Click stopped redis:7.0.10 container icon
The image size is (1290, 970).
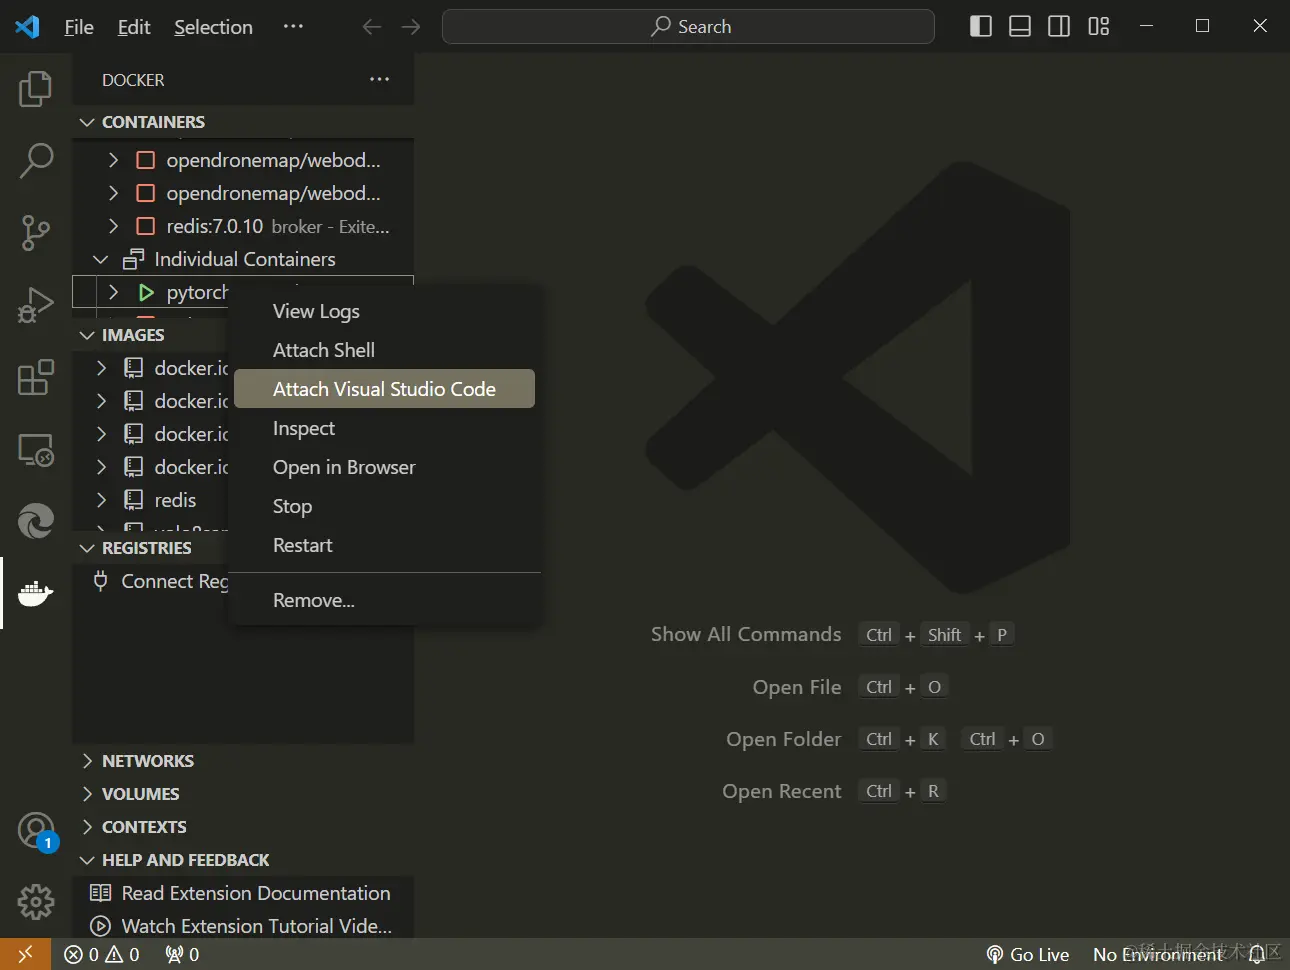click(x=146, y=226)
